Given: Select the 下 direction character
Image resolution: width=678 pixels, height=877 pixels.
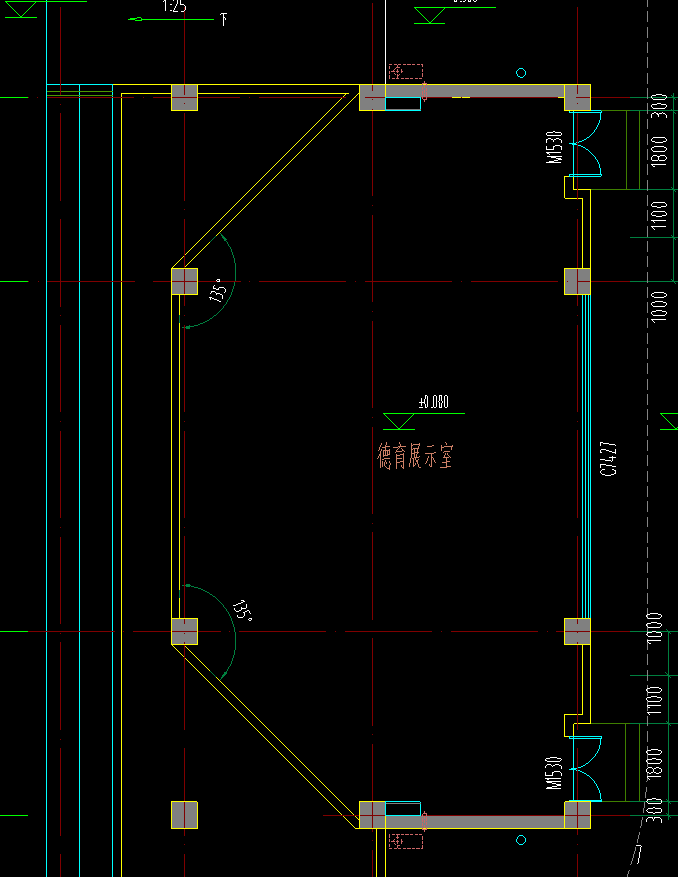Looking at the screenshot, I should pyautogui.click(x=223, y=20).
